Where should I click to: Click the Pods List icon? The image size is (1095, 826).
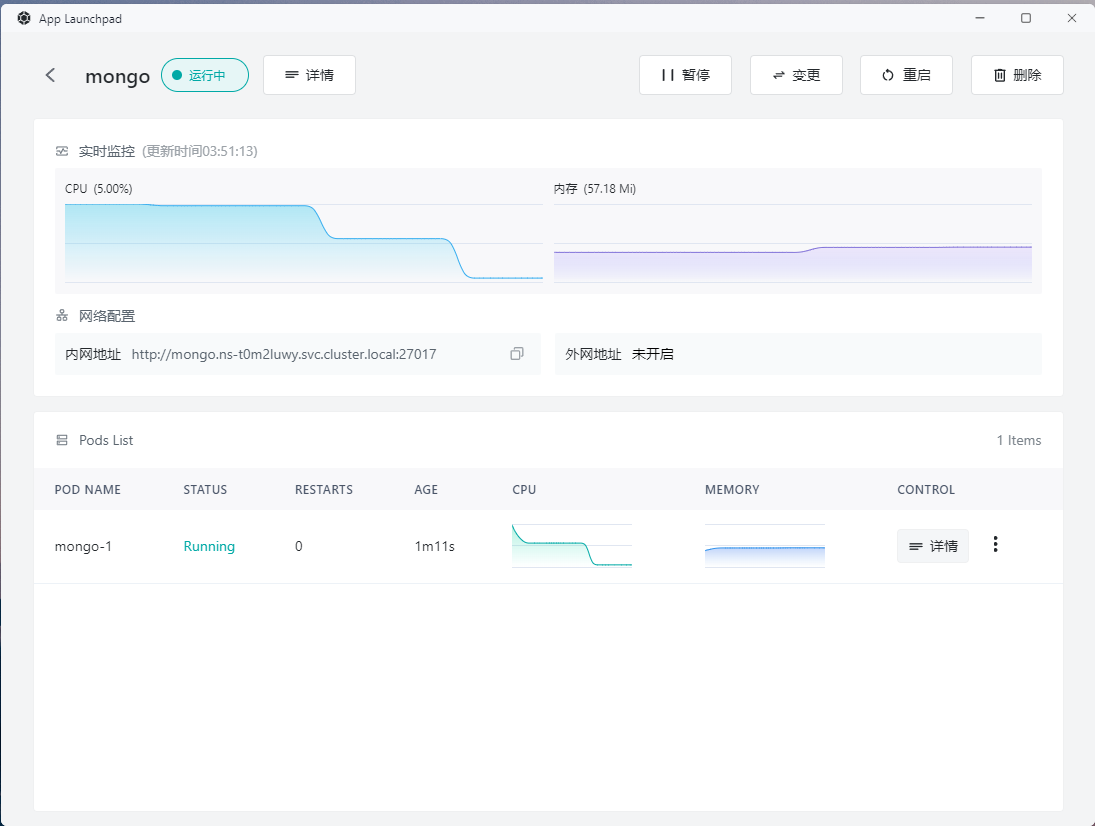tap(62, 440)
